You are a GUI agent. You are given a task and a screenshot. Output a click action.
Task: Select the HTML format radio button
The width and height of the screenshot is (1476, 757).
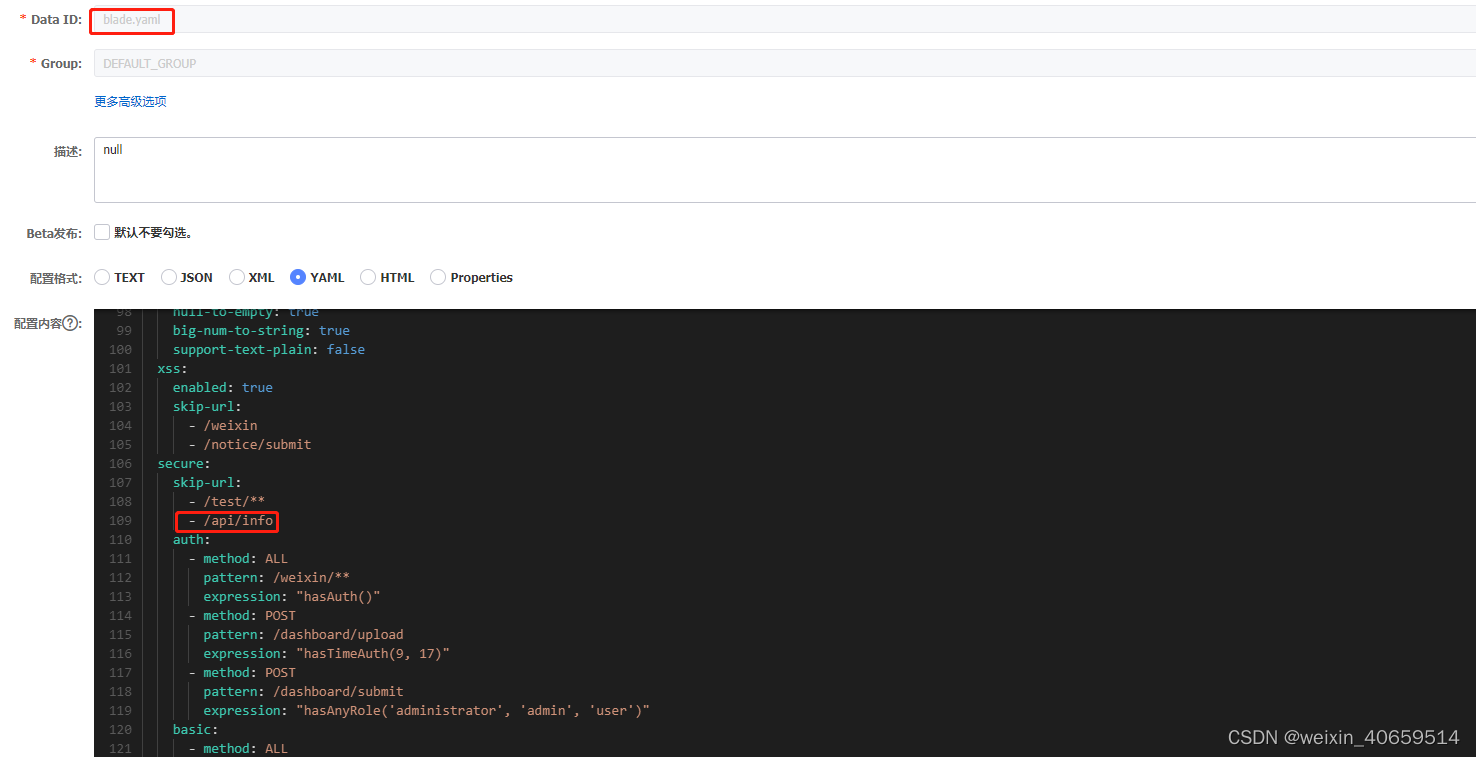pyautogui.click(x=367, y=277)
